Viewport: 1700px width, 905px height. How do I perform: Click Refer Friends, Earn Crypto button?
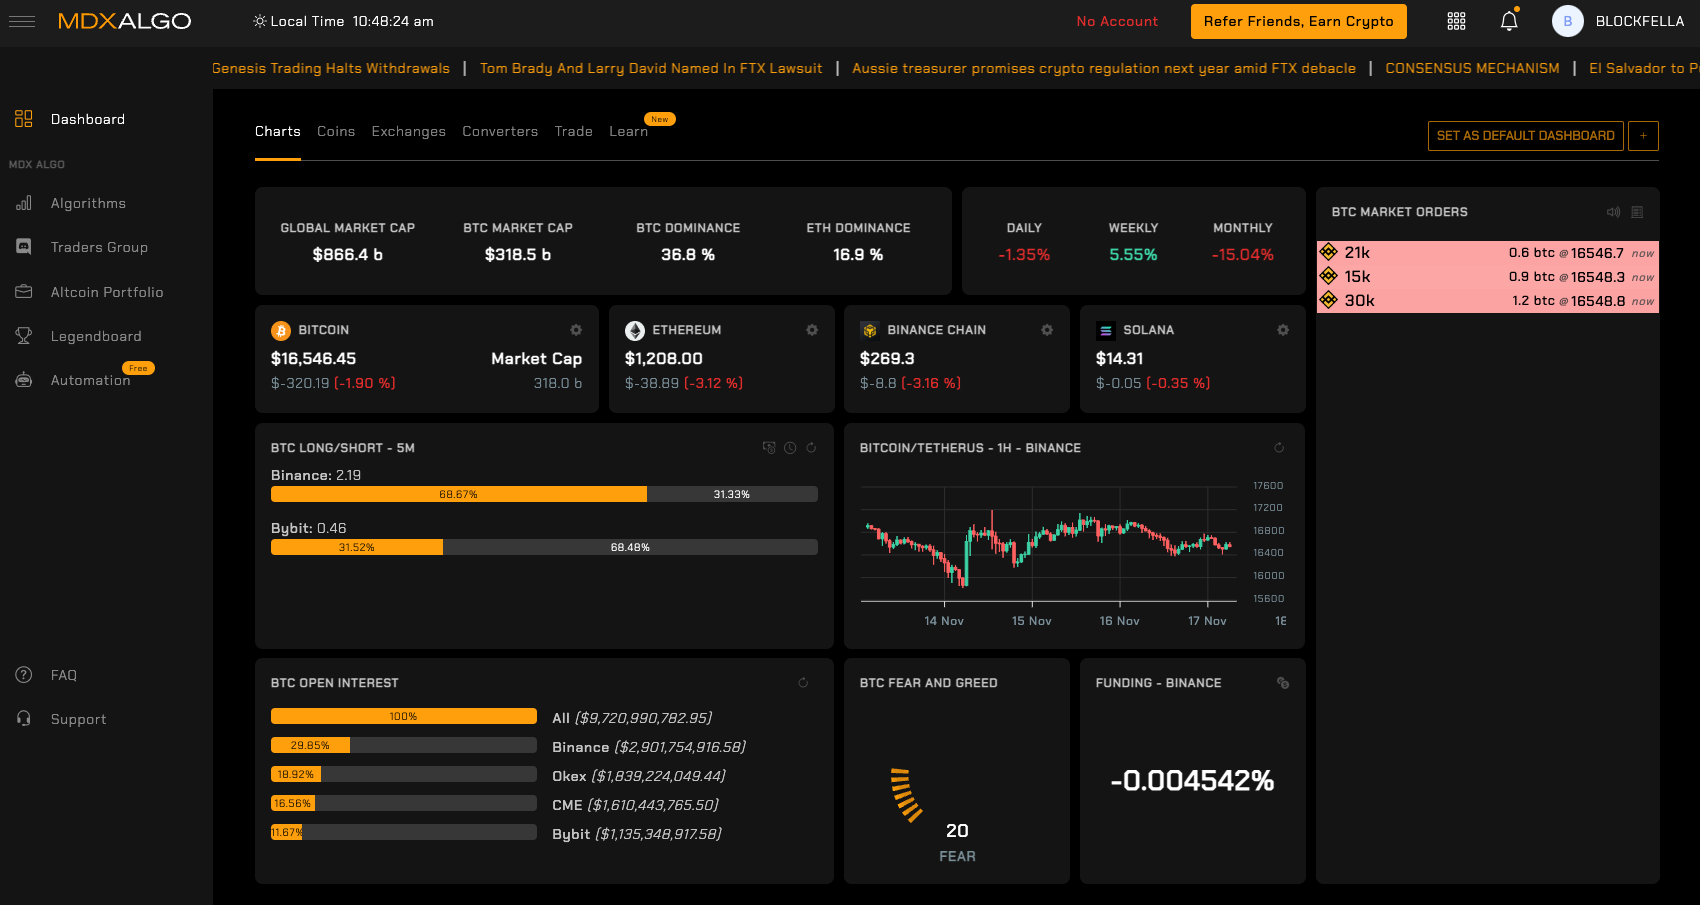1298,21
